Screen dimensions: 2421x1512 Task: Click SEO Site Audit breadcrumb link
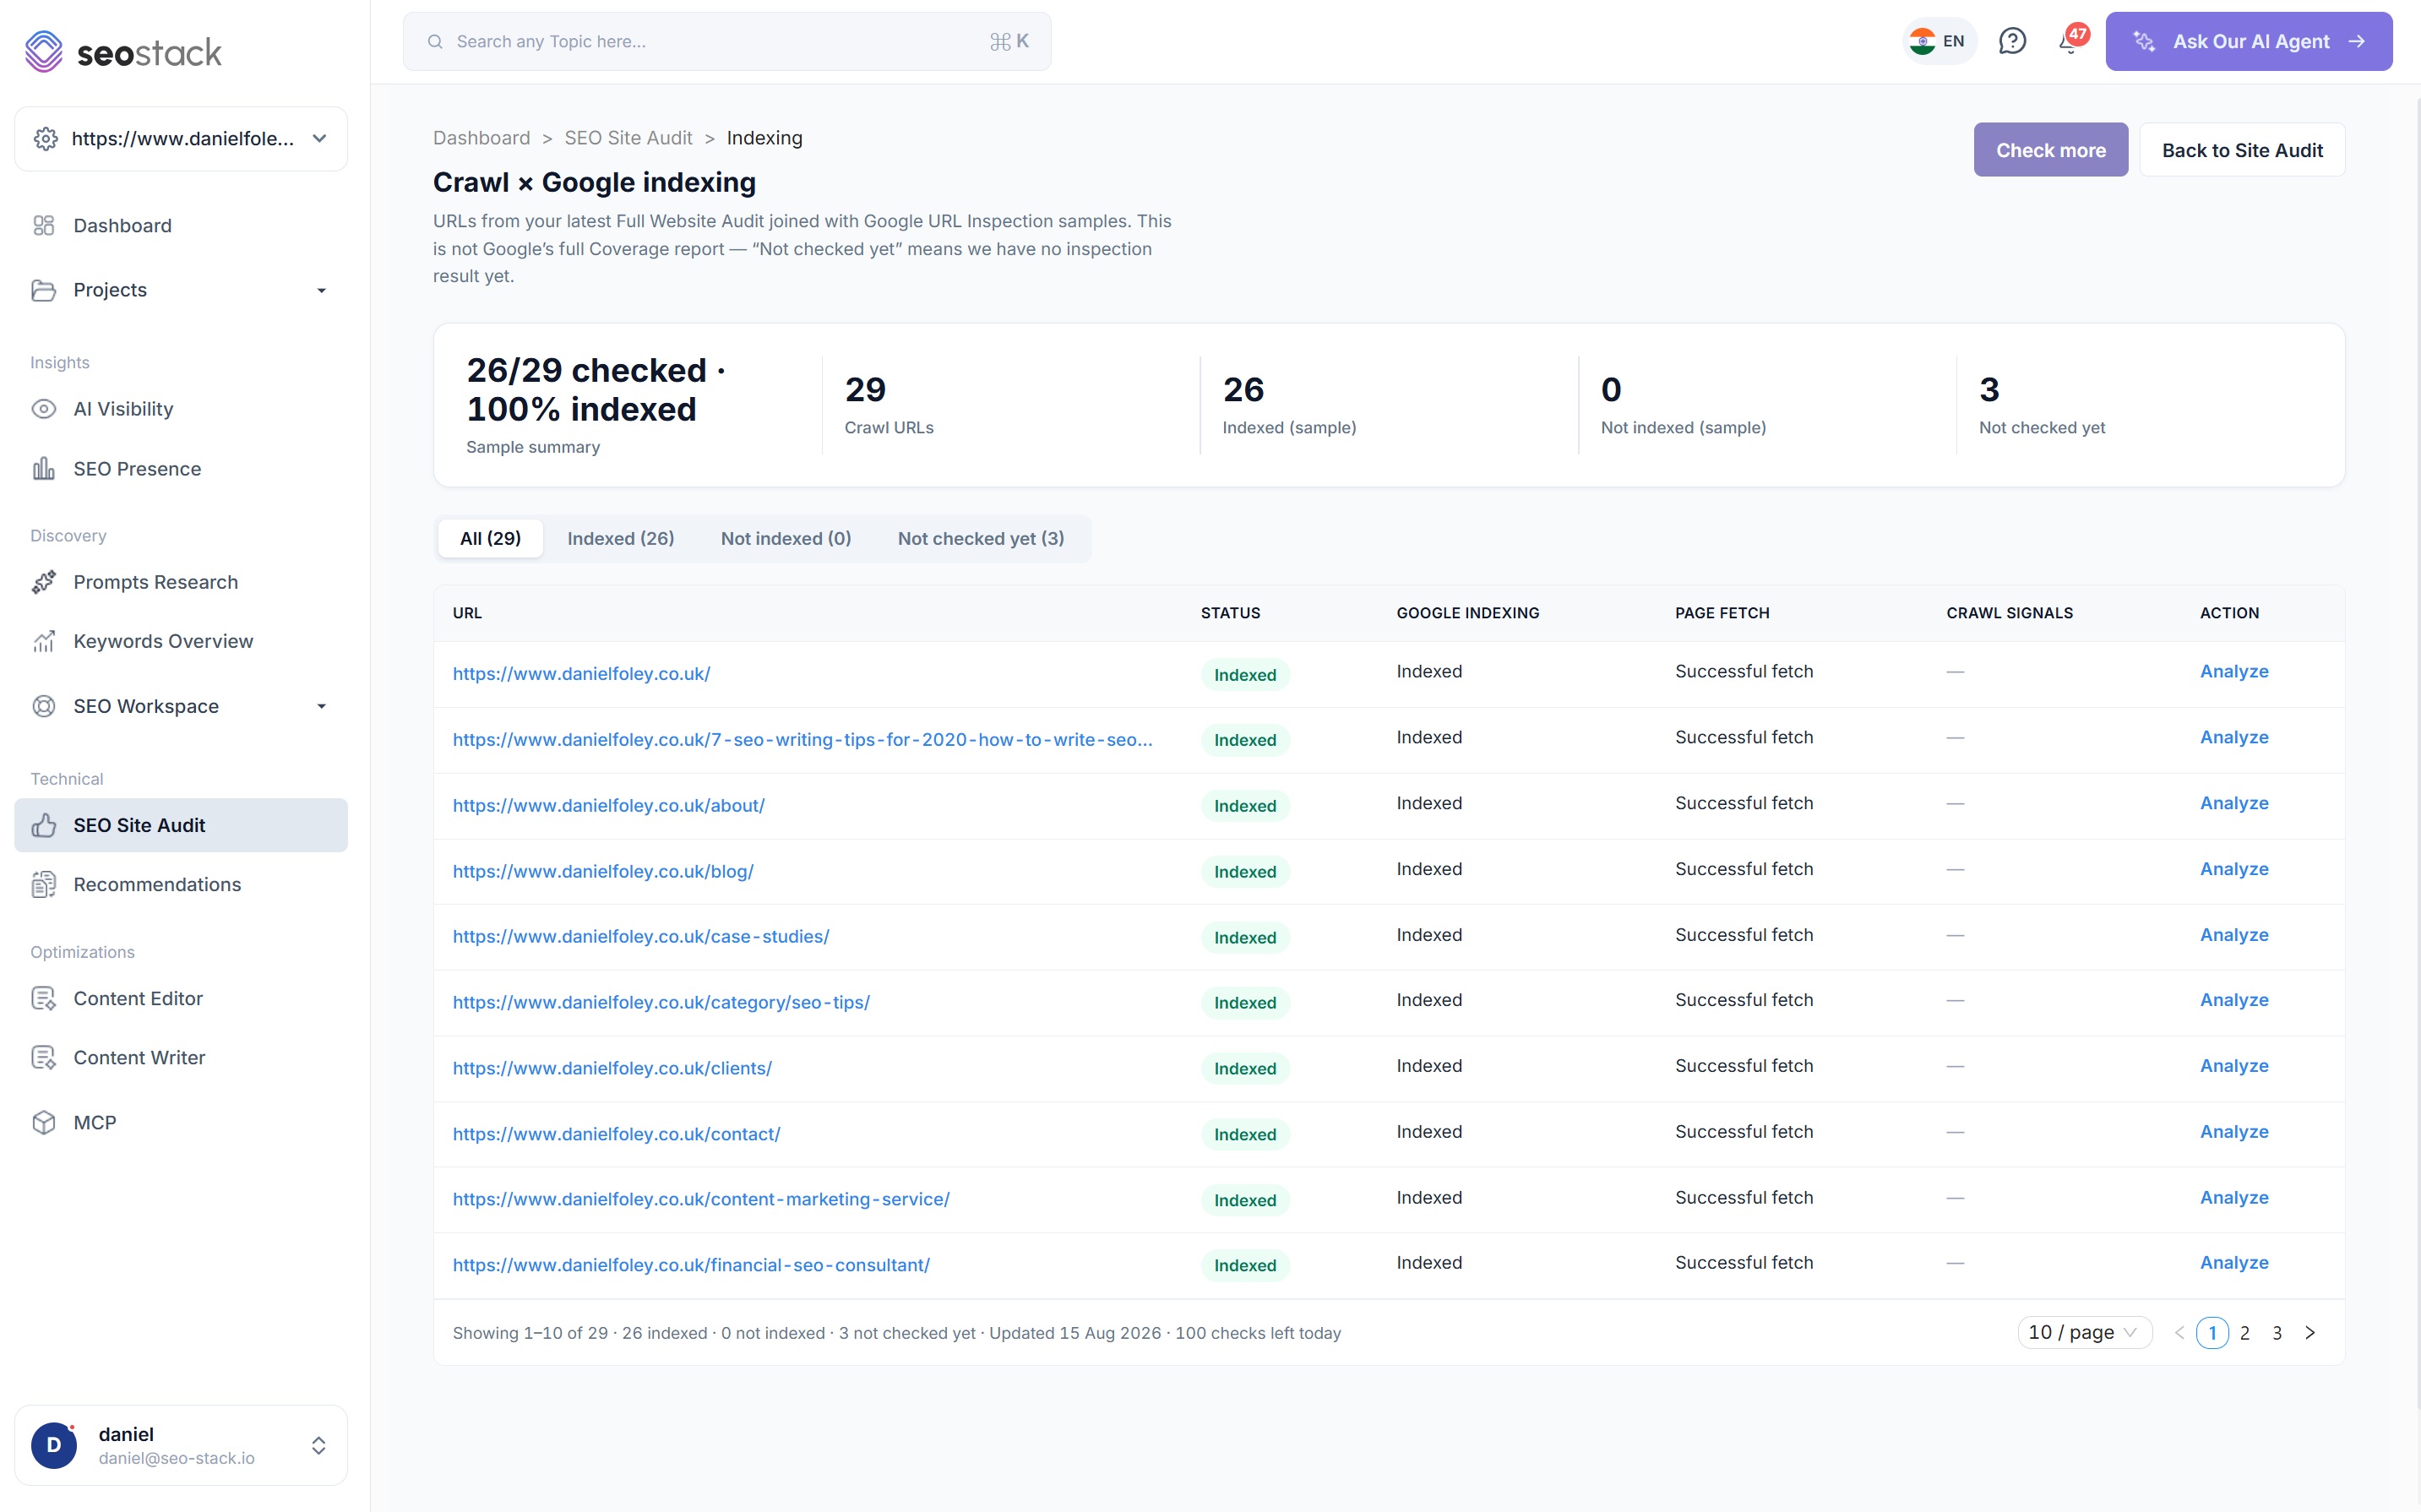pyautogui.click(x=628, y=138)
